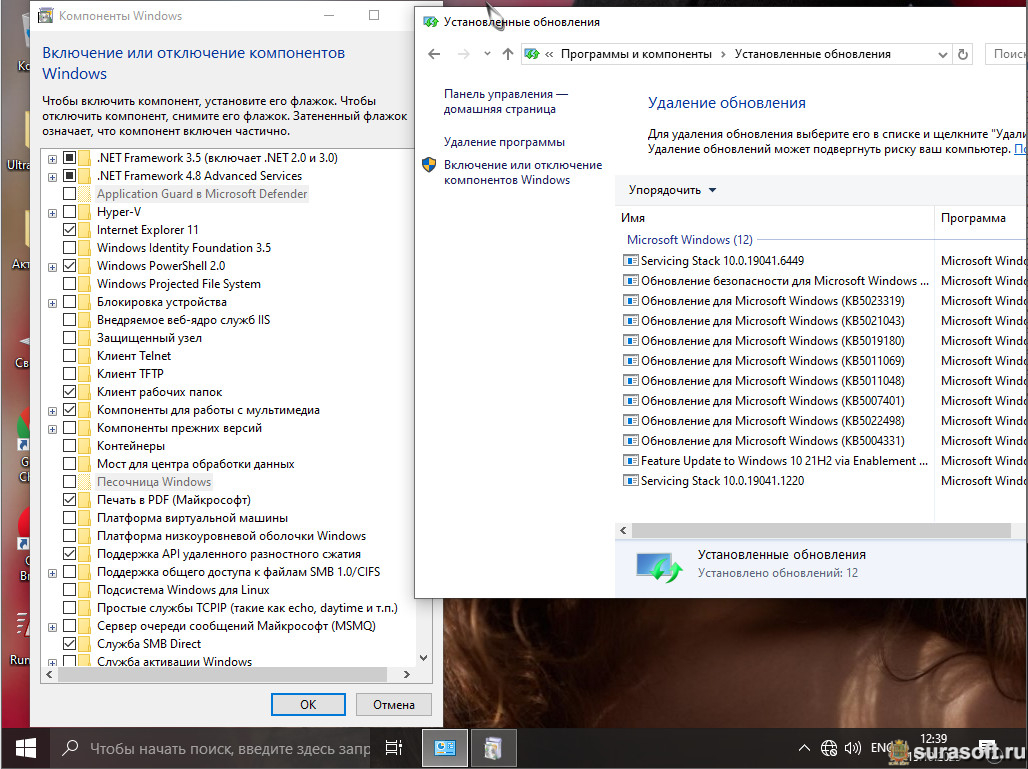Select the Servicing Stack 10.0.19041.6449 update
This screenshot has width=1028, height=769.
tap(722, 261)
